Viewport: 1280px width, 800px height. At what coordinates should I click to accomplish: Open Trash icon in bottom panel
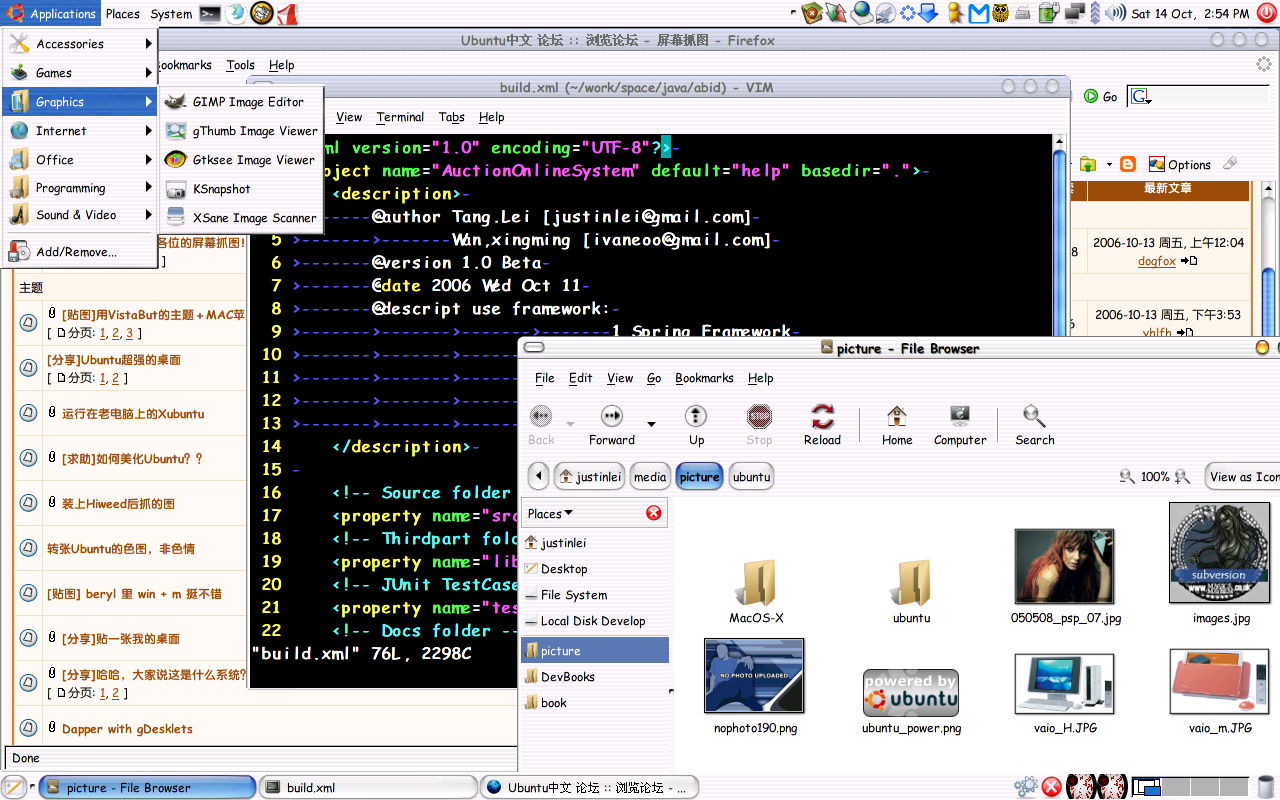[x=1266, y=786]
